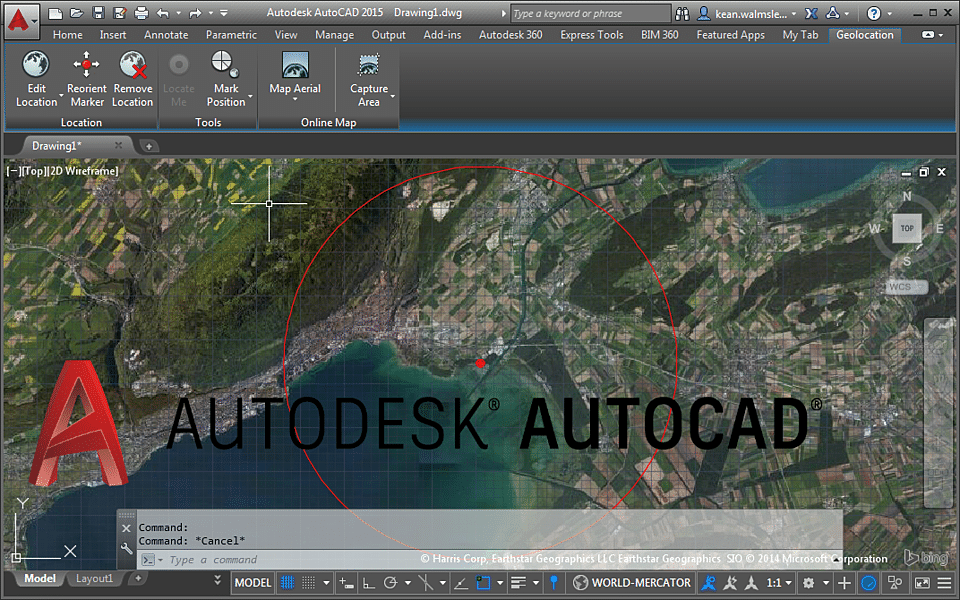Click the Save icon in Quick Access toolbar
The height and width of the screenshot is (600, 960).
click(x=96, y=12)
